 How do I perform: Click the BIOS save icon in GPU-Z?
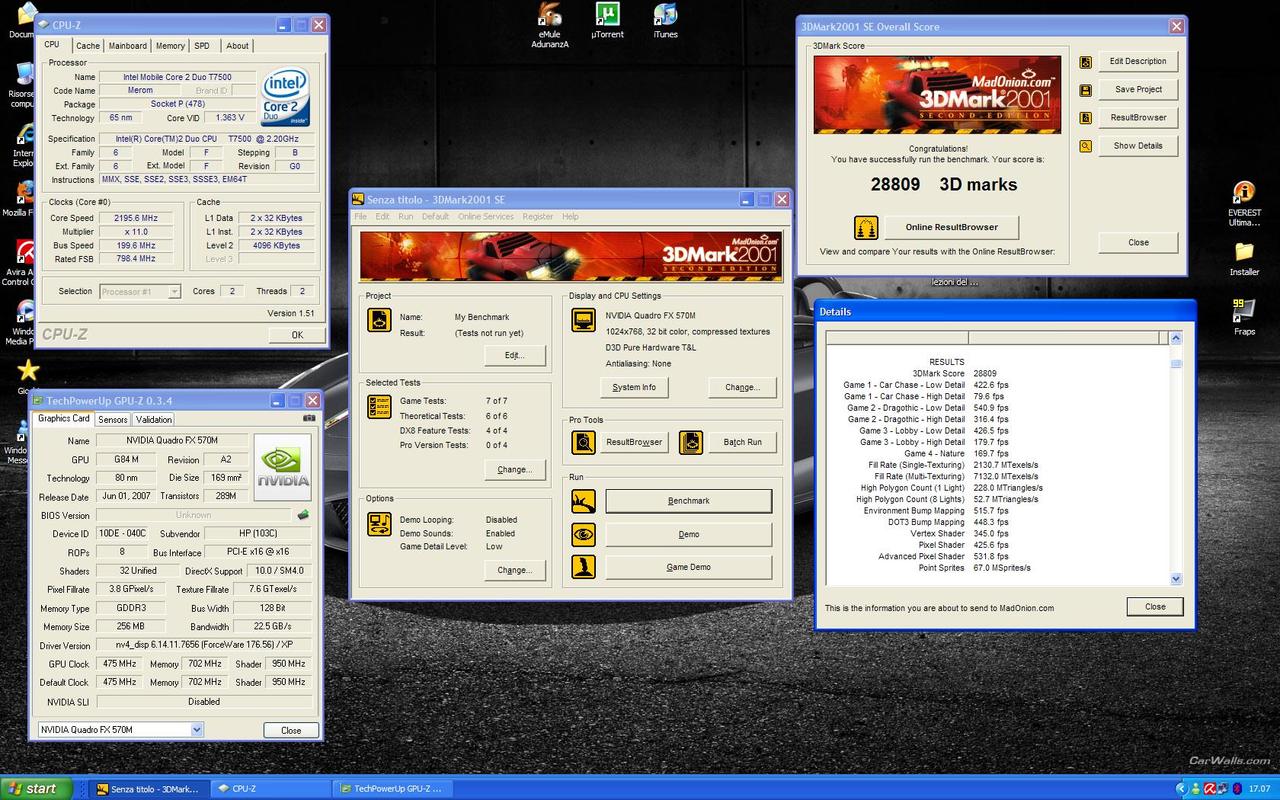coord(303,515)
